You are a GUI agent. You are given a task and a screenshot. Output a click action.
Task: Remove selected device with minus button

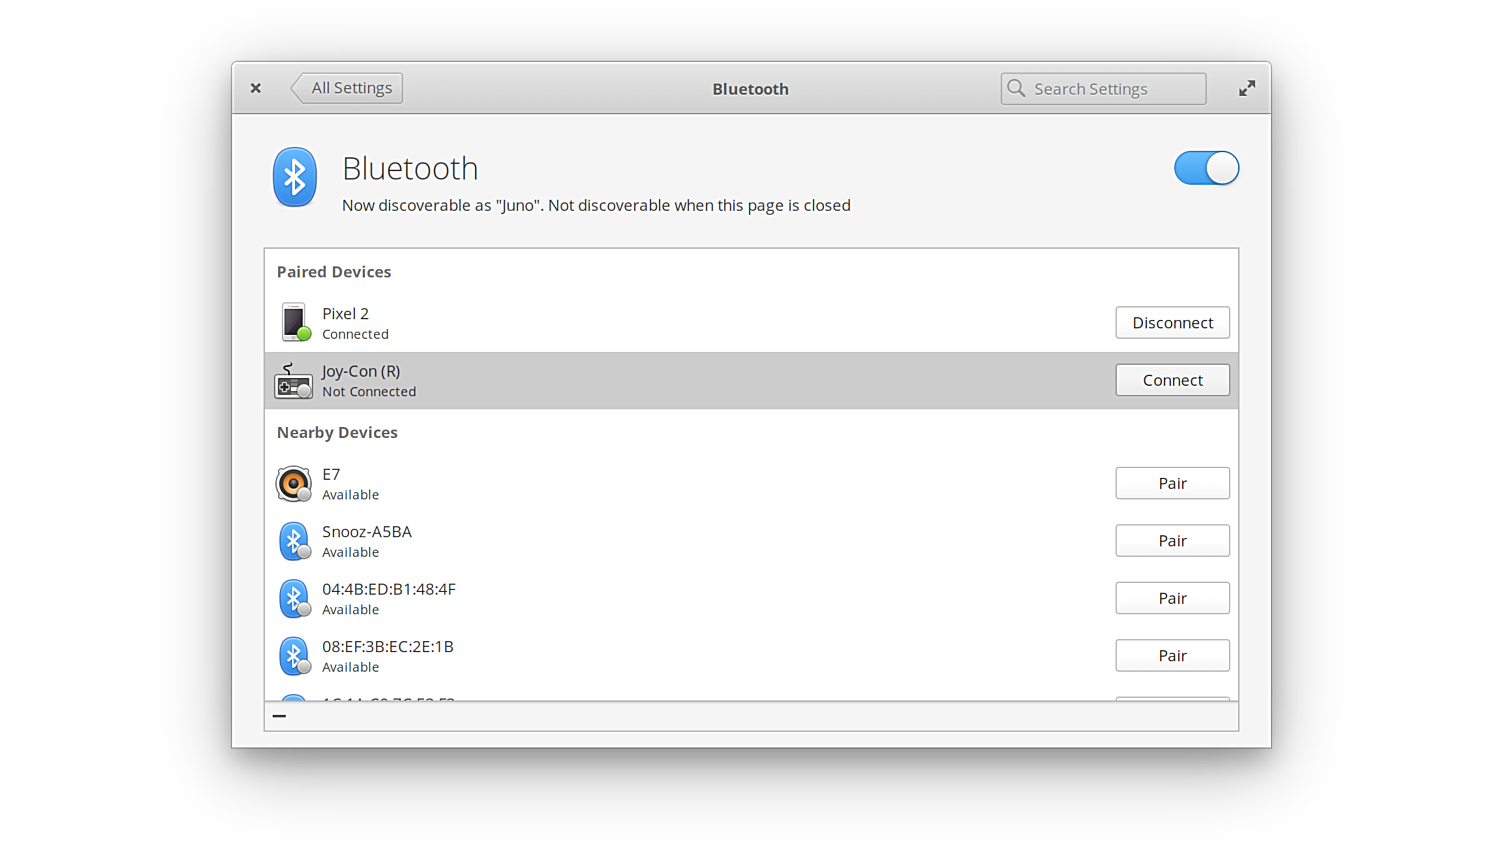279,716
